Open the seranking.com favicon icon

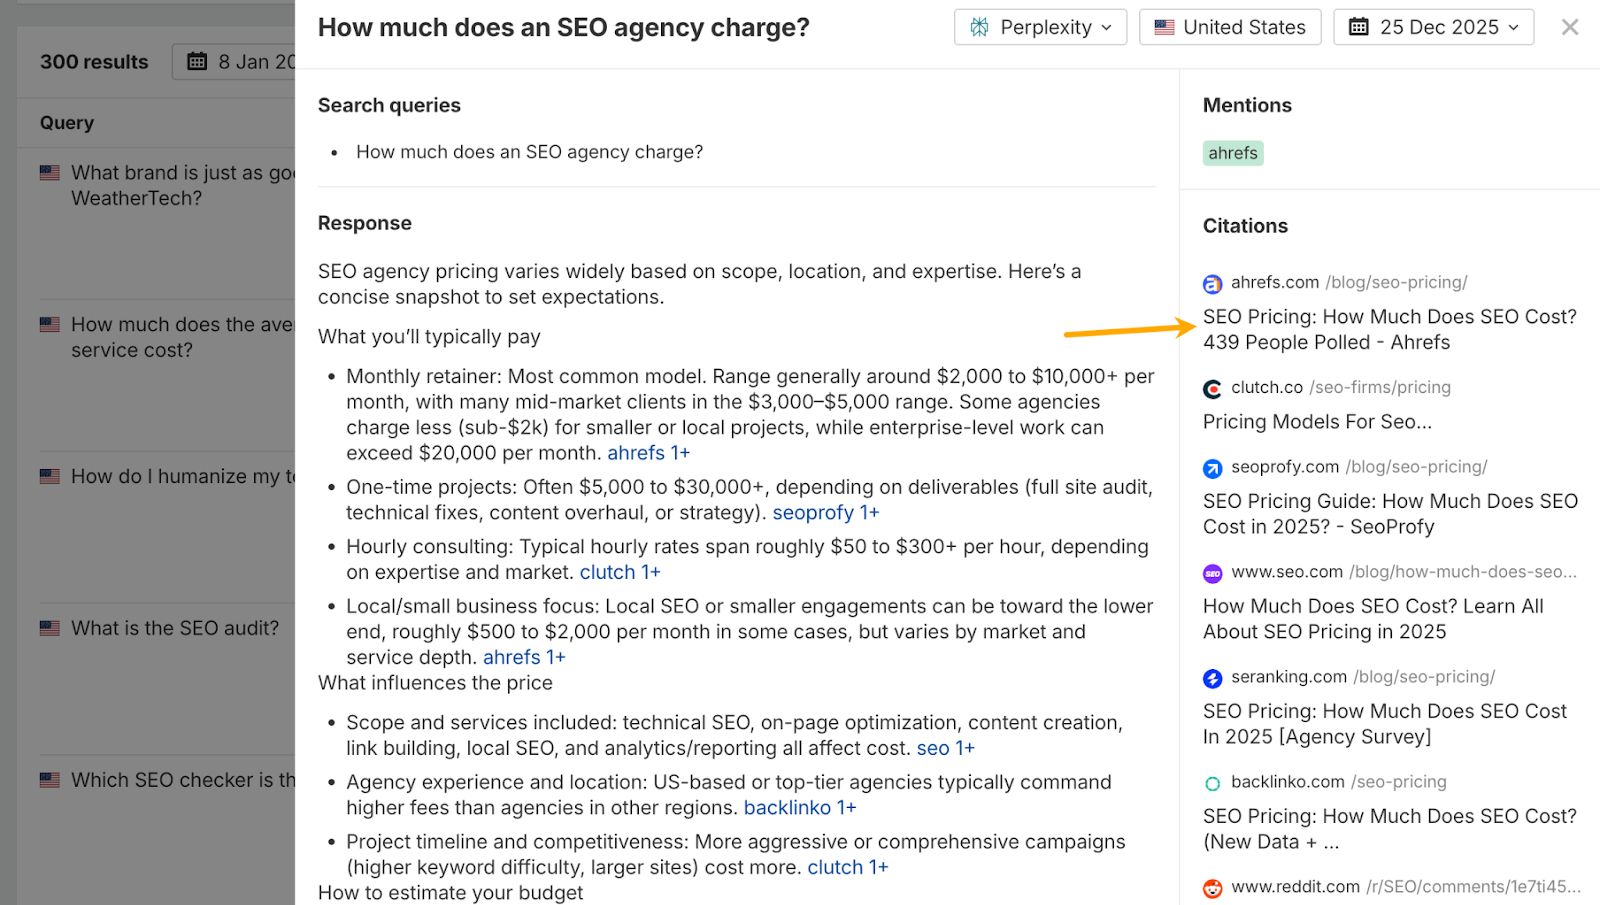pos(1213,677)
